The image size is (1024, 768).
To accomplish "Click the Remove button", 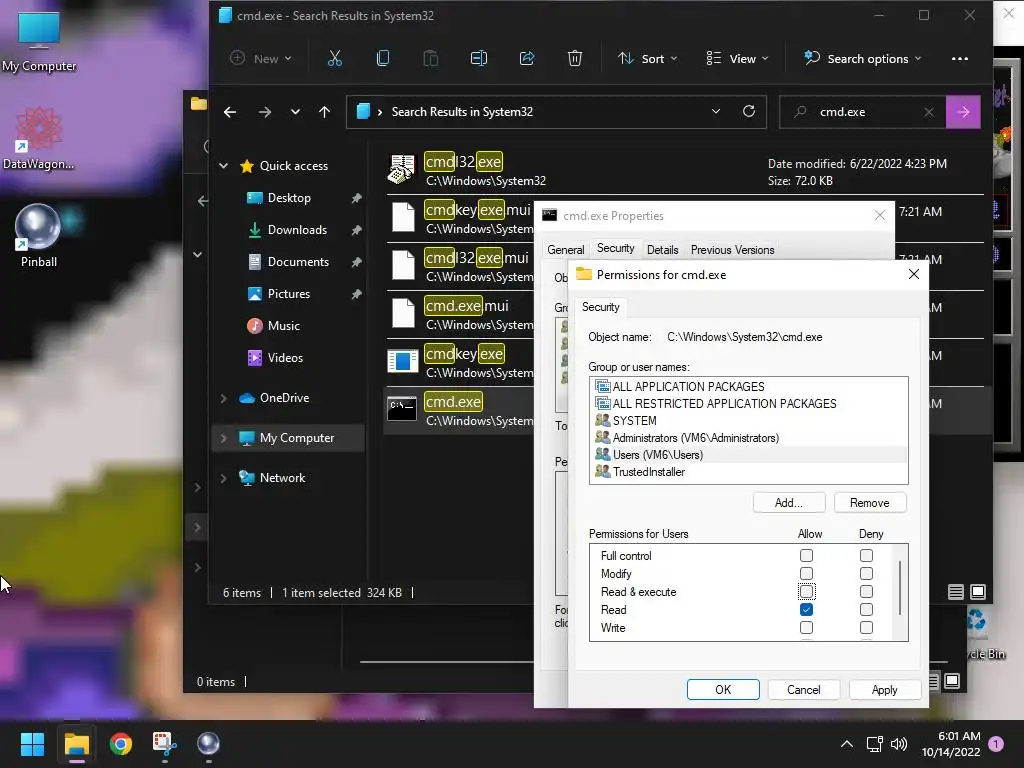I will tap(869, 503).
